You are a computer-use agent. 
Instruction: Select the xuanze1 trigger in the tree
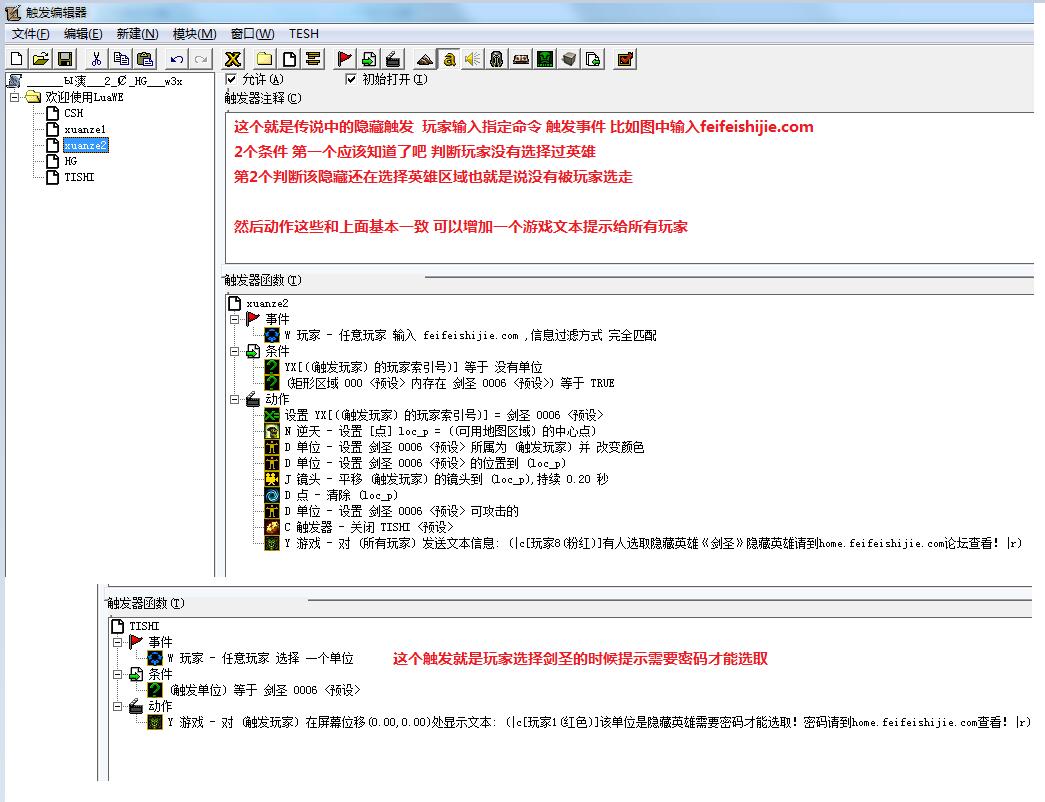click(85, 129)
